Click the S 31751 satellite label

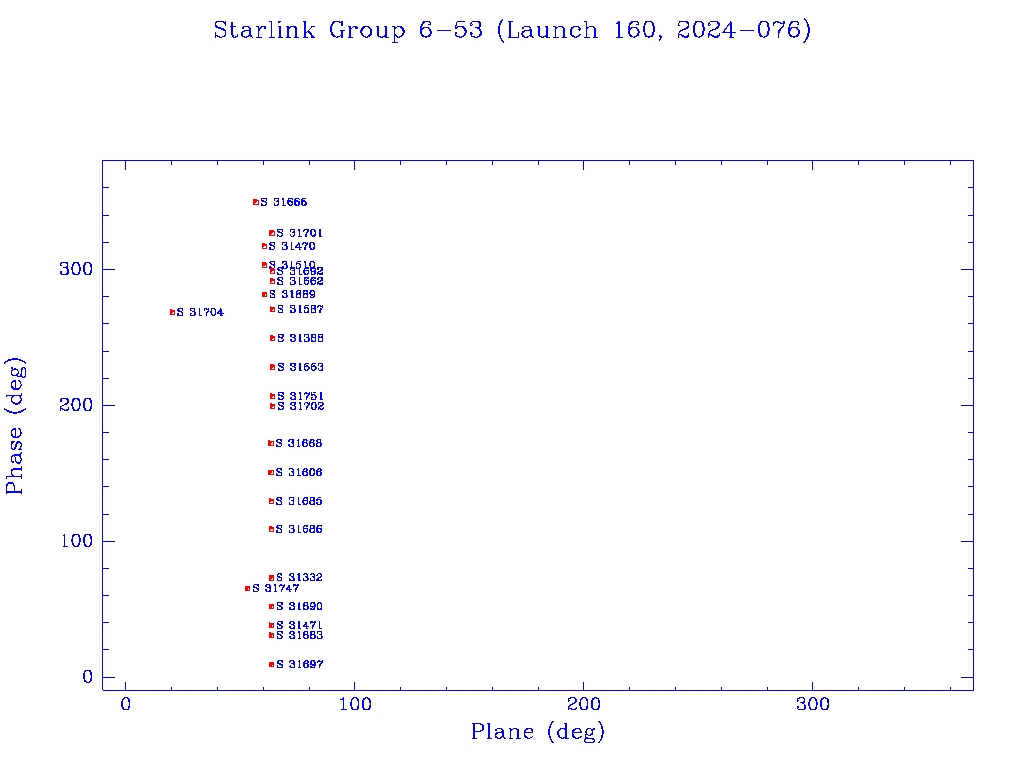click(300, 396)
